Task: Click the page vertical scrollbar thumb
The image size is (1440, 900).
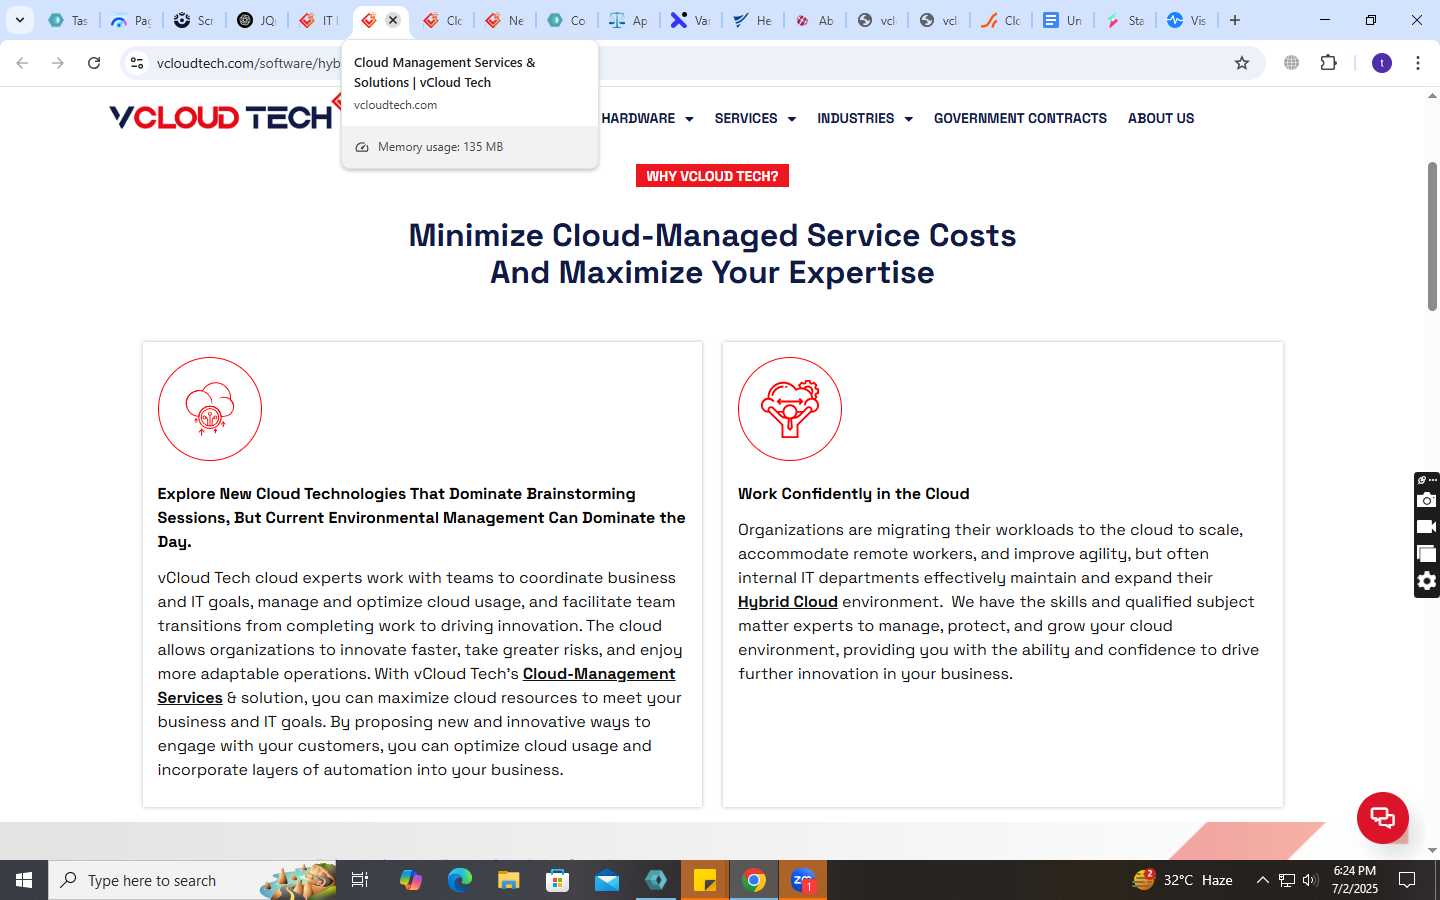Action: pyautogui.click(x=1432, y=236)
